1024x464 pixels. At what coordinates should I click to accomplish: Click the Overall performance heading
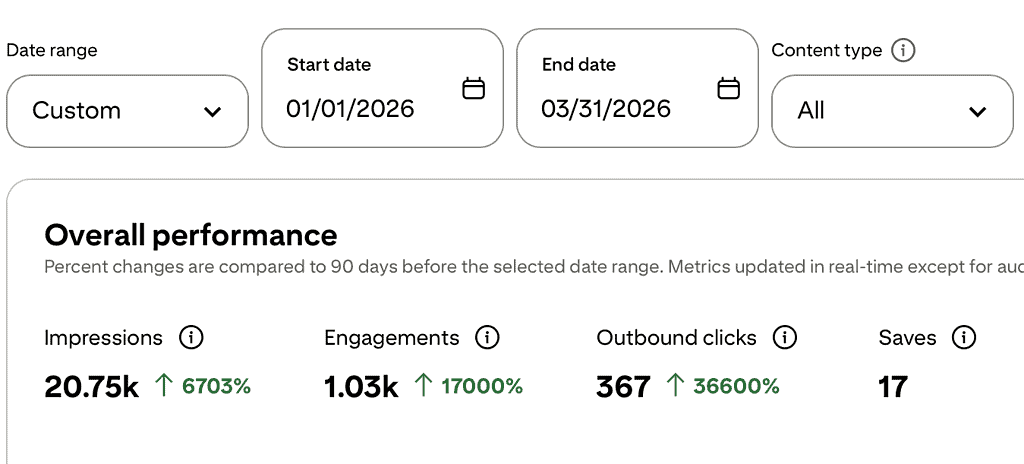pos(191,235)
